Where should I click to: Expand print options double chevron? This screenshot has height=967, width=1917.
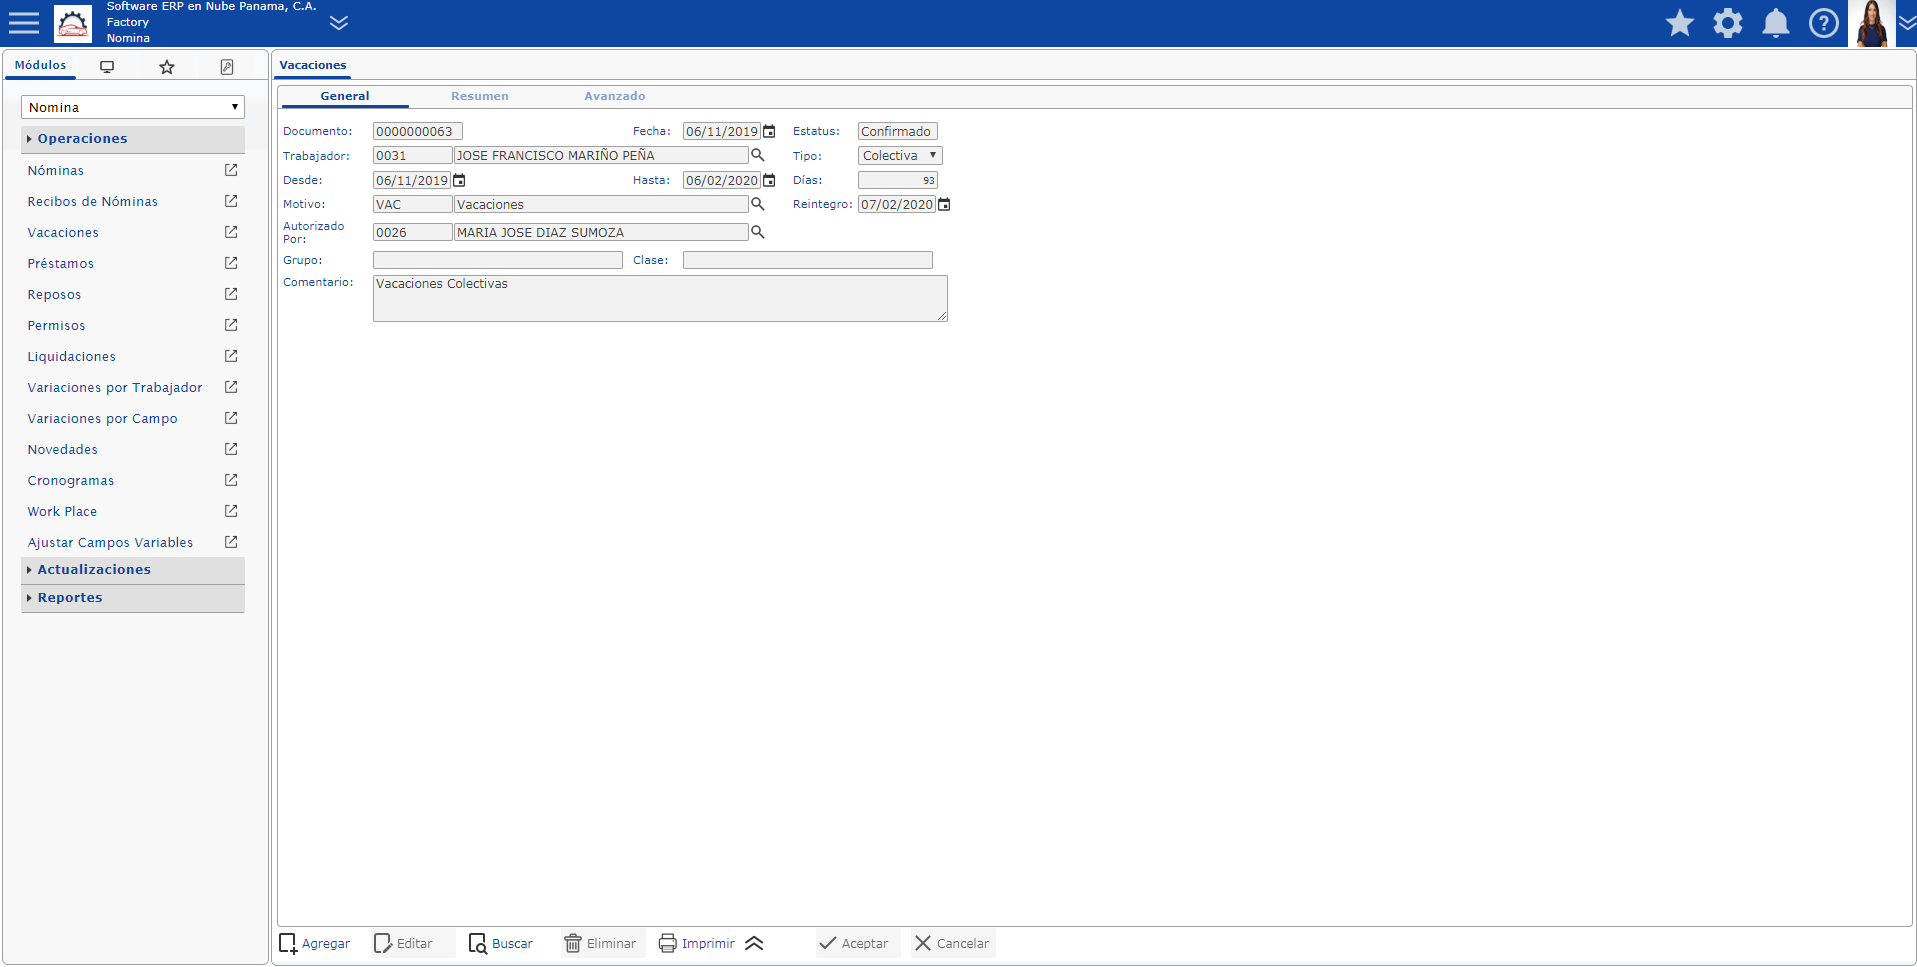coord(755,944)
